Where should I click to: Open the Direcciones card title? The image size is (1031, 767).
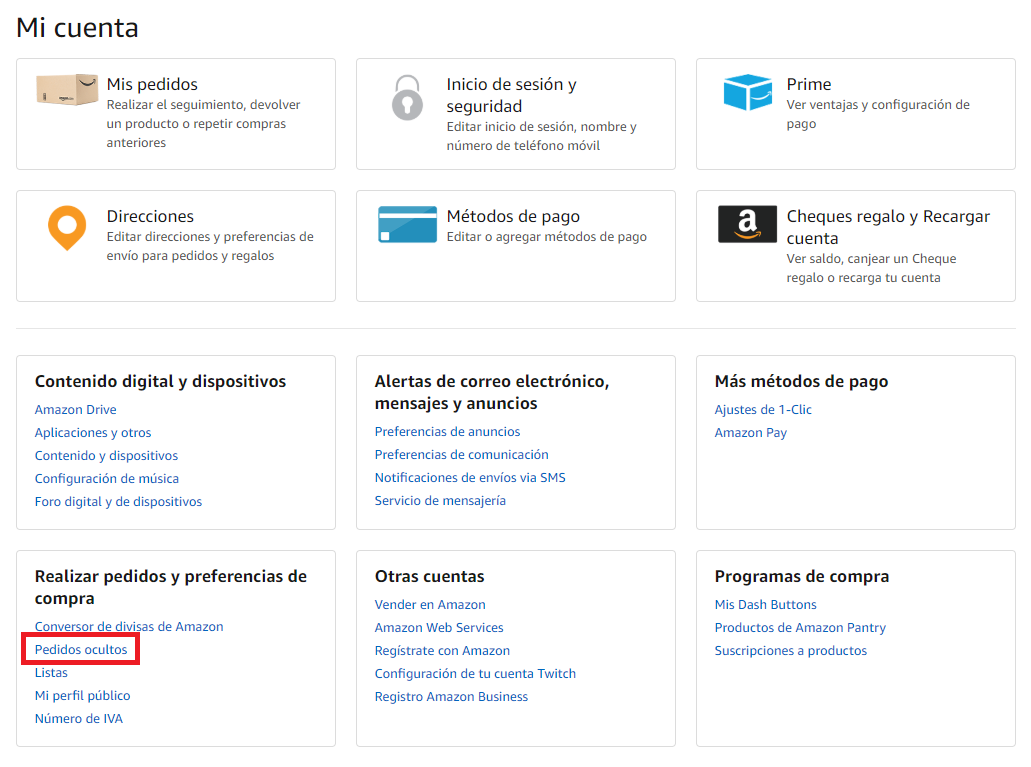pyautogui.click(x=150, y=216)
